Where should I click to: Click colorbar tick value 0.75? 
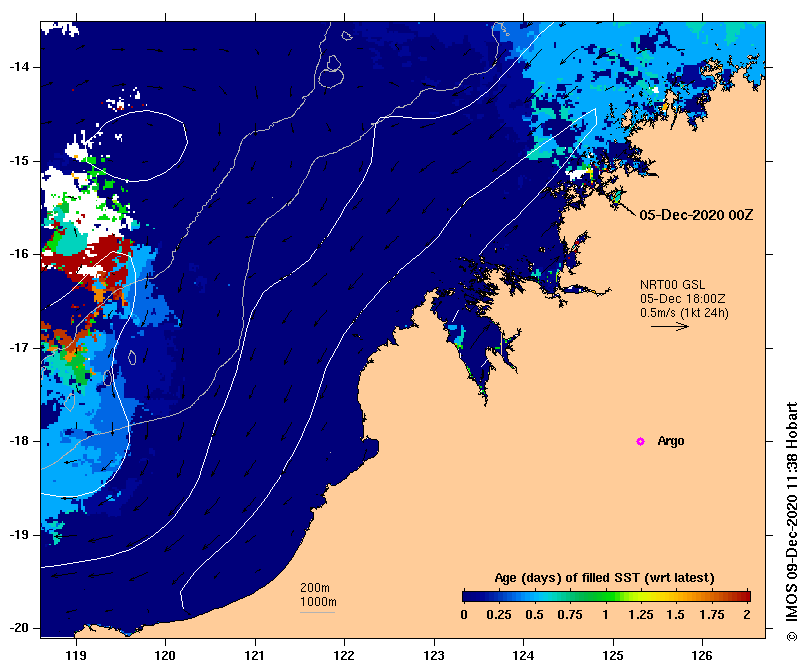570,615
